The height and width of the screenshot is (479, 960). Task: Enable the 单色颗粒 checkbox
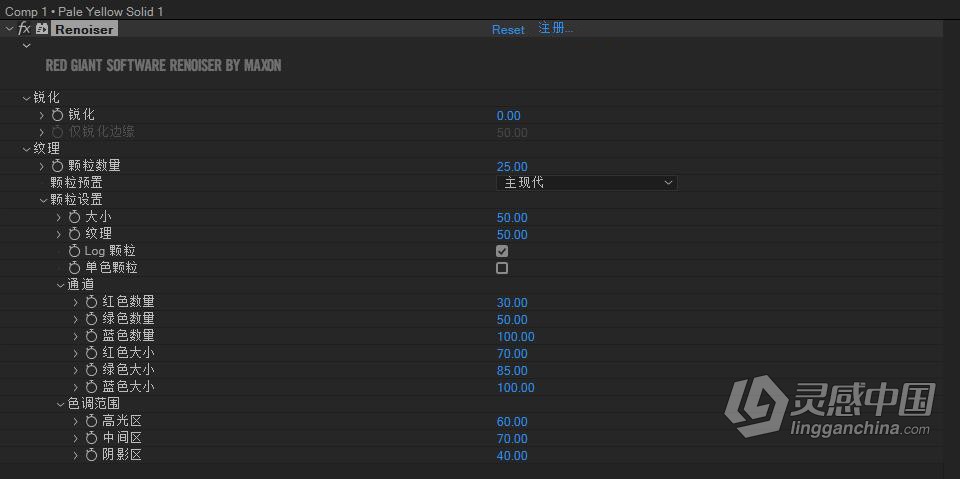pyautogui.click(x=502, y=268)
